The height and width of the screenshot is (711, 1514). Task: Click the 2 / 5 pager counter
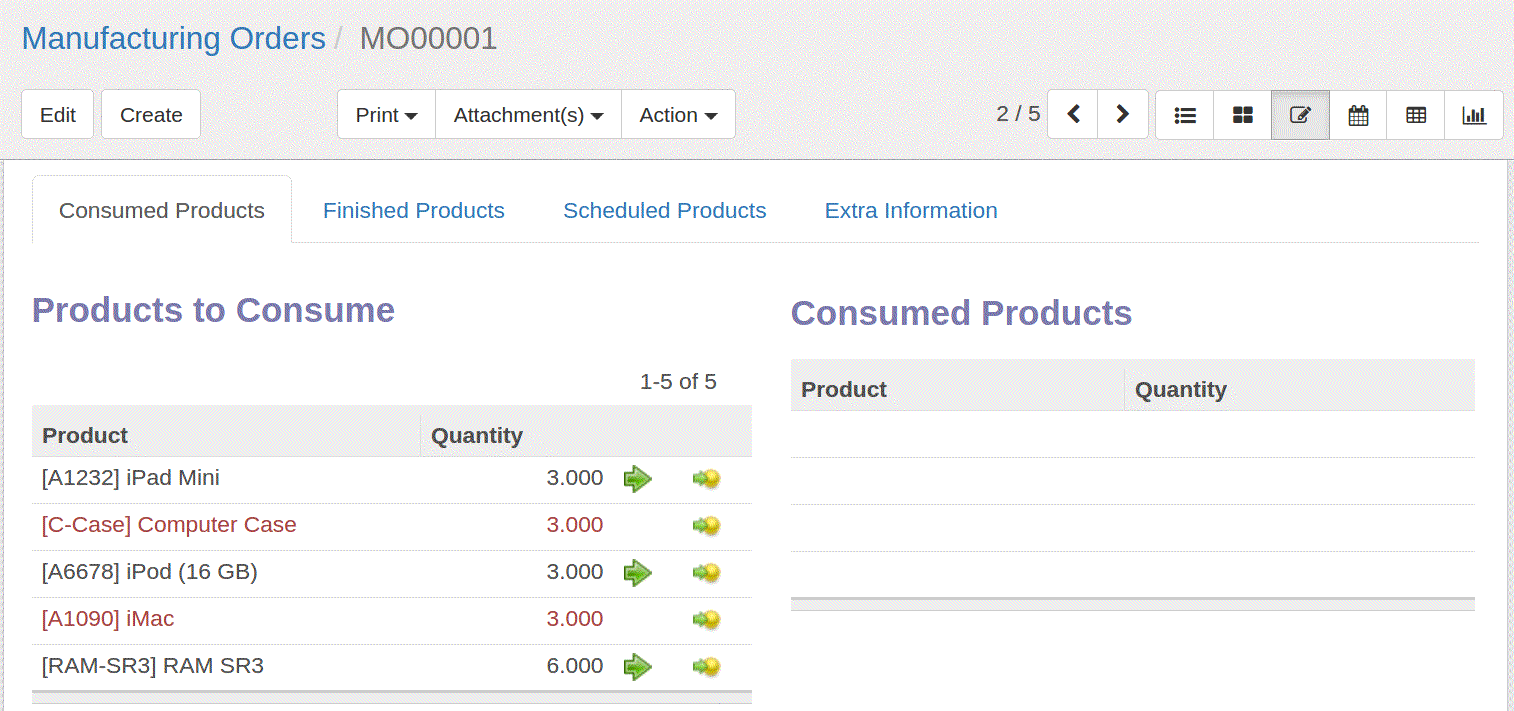(1018, 114)
